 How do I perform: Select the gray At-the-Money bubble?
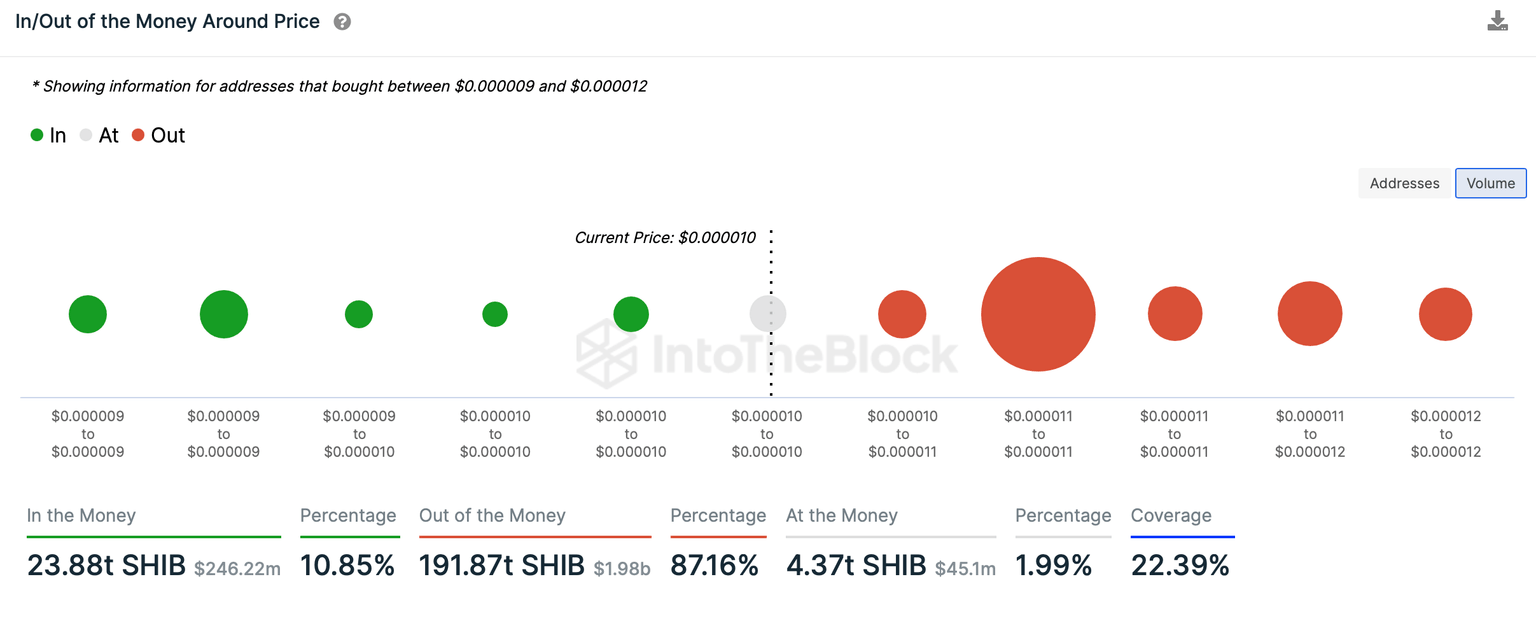[767, 313]
